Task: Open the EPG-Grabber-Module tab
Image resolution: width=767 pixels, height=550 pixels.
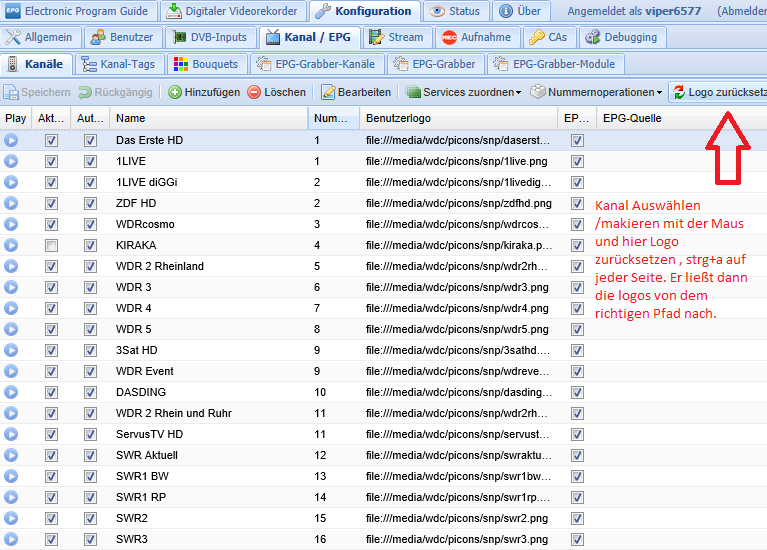Action: (x=555, y=64)
